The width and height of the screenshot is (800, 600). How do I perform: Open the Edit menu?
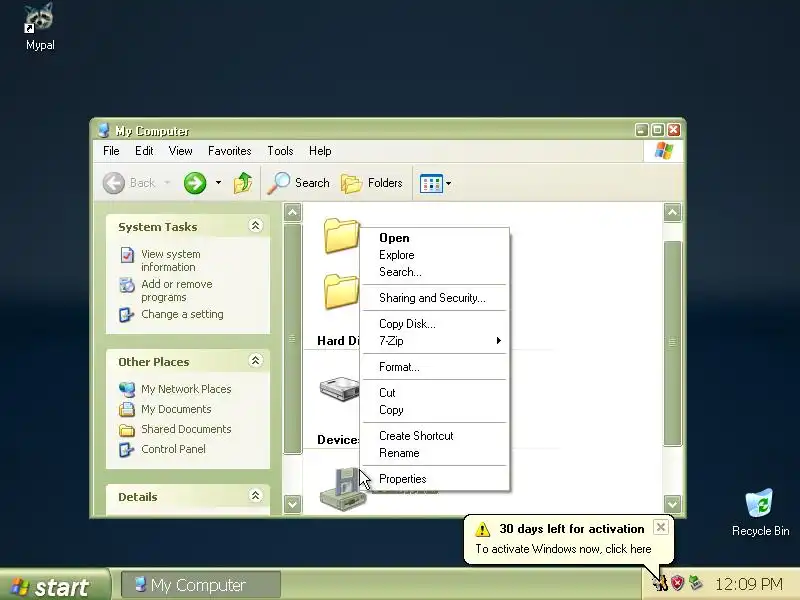(144, 151)
